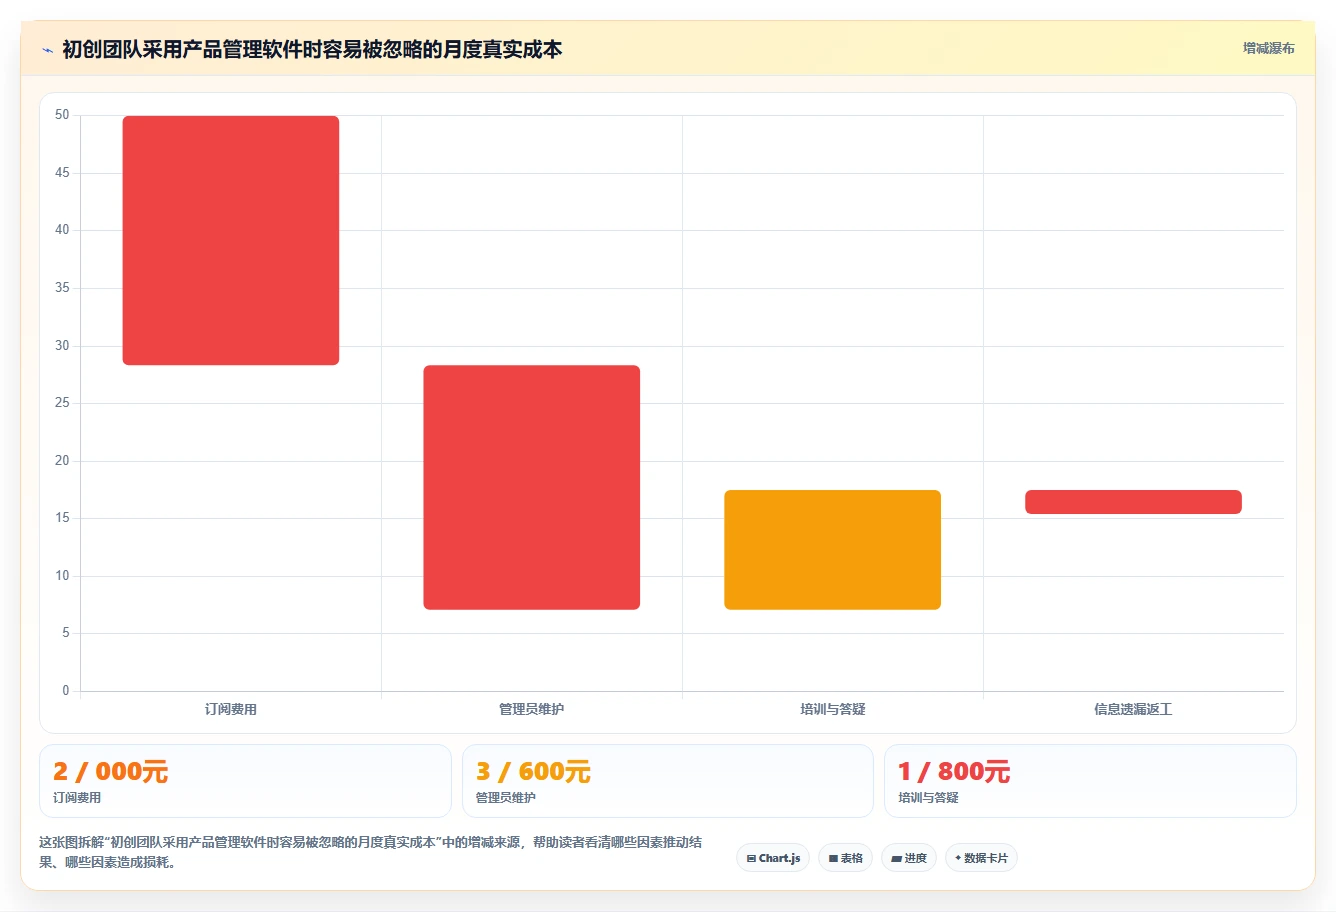This screenshot has height=912, width=1336.
Task: Open the 1 / 800元 培训与答疑 card
Action: (x=1090, y=781)
